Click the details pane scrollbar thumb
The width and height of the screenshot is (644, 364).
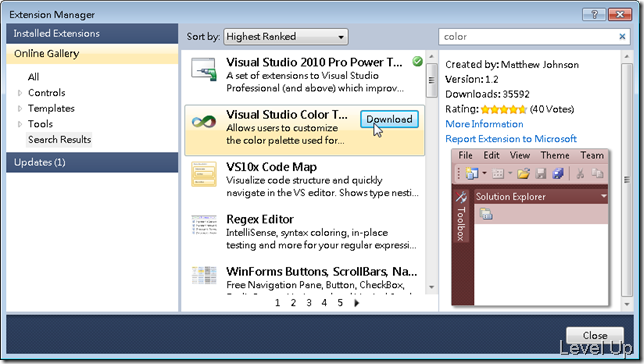tap(627, 180)
